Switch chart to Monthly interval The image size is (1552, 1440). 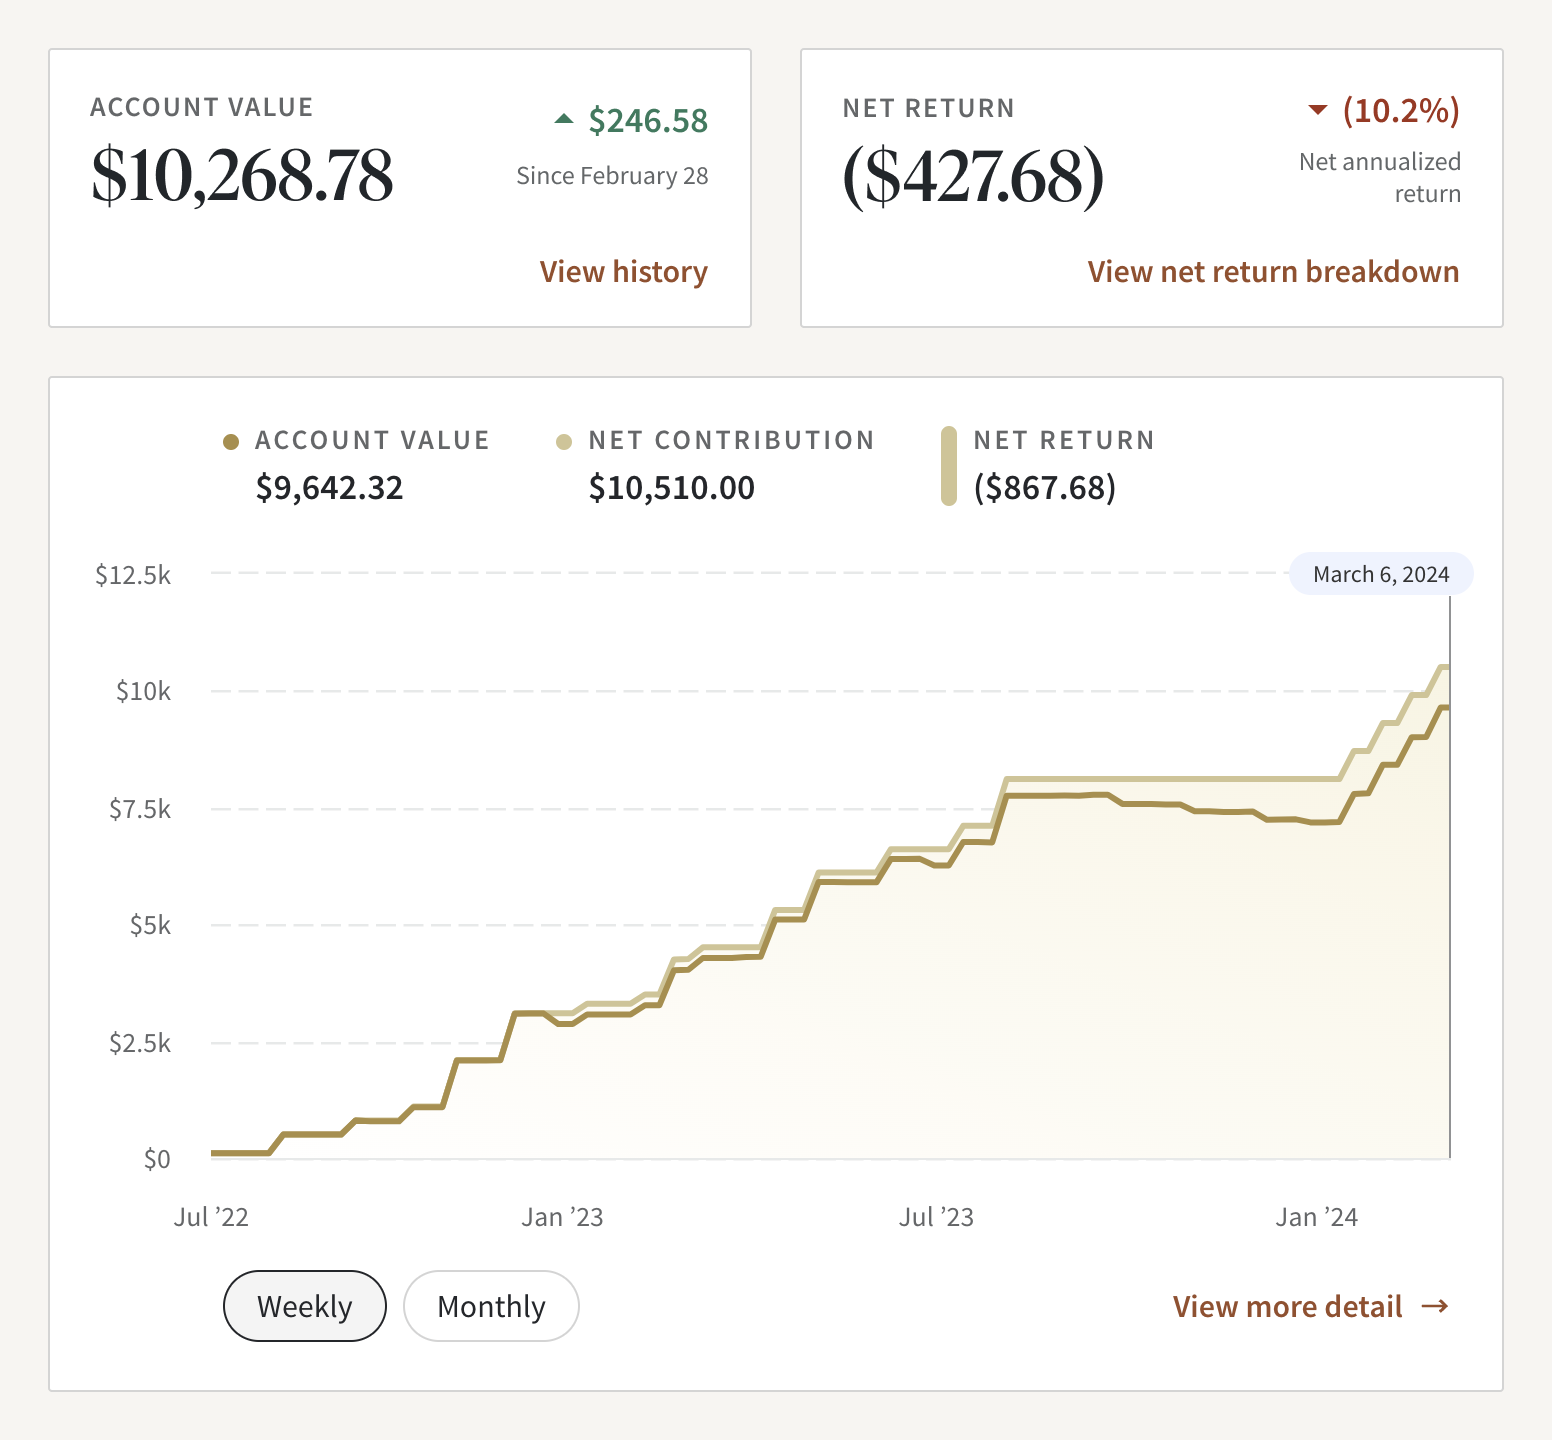click(491, 1306)
